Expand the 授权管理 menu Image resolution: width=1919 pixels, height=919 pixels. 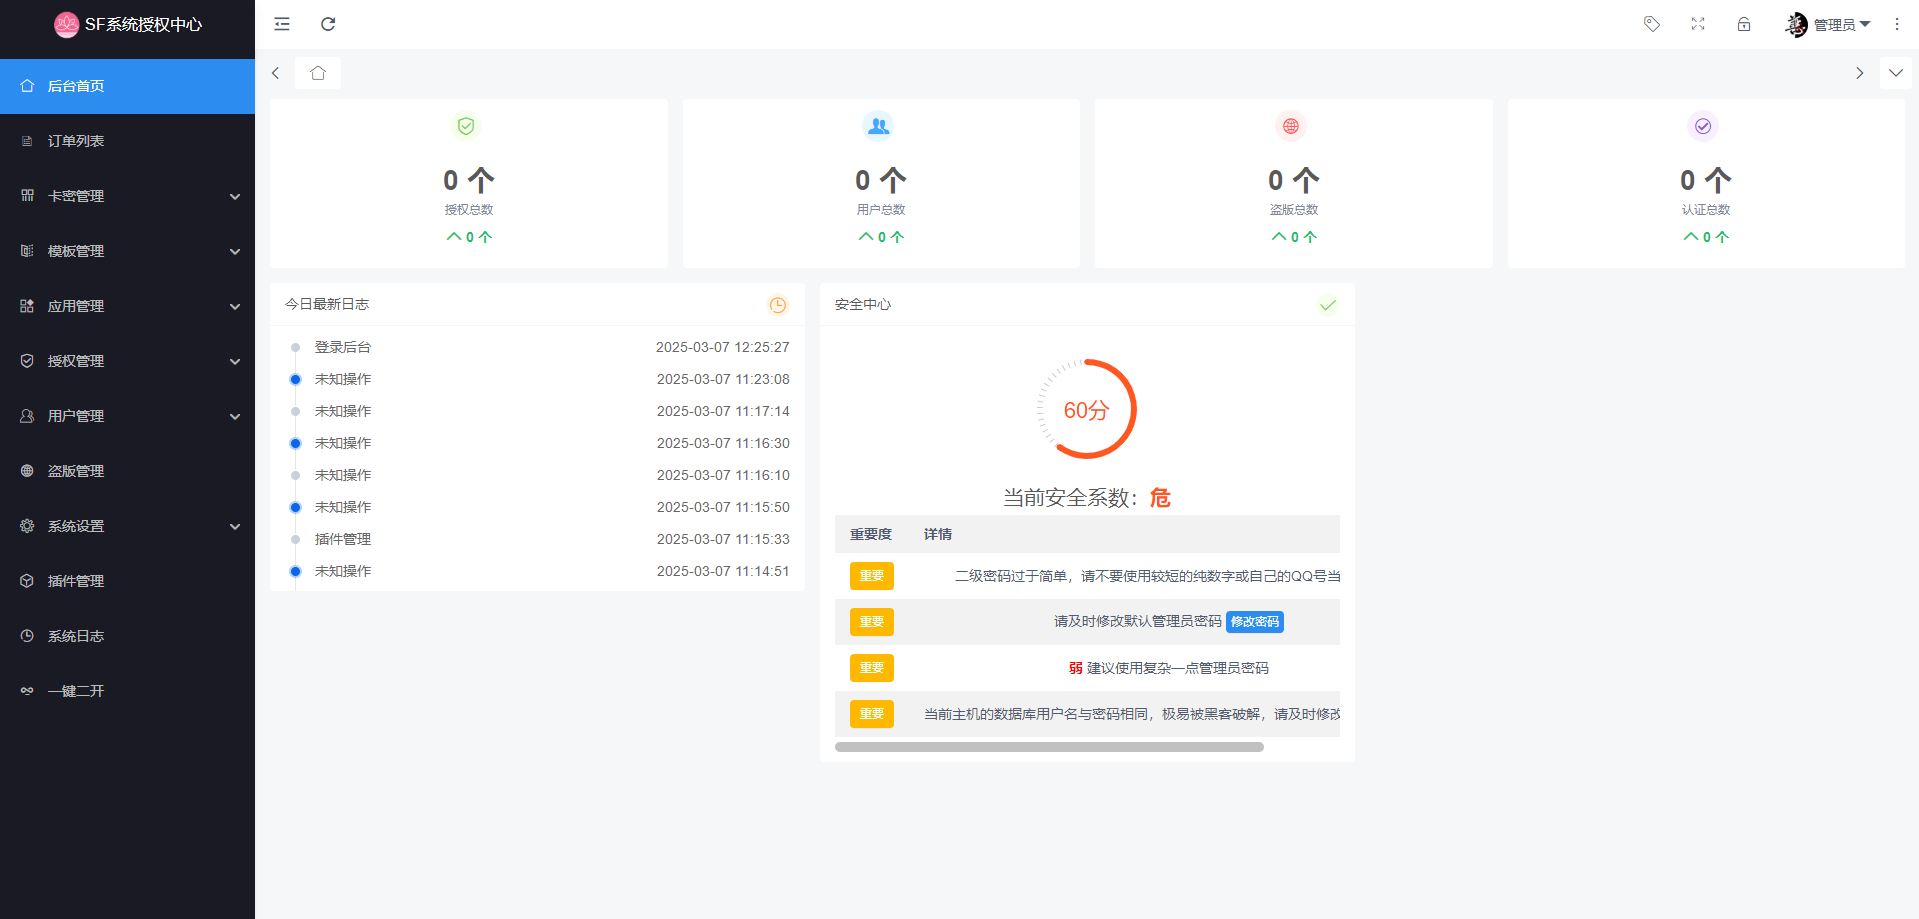pos(127,361)
